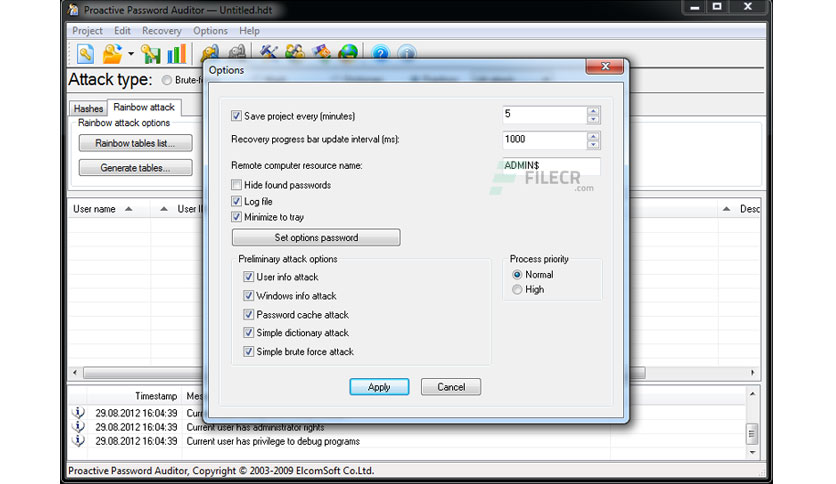Image resolution: width=836 pixels, height=484 pixels.
Task: Click the Open project folder icon
Action: 112,53
